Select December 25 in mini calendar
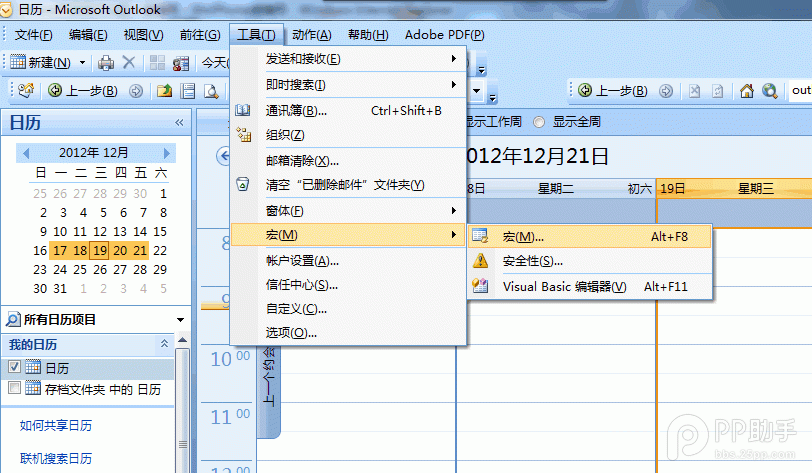The image size is (812, 473). point(80,269)
